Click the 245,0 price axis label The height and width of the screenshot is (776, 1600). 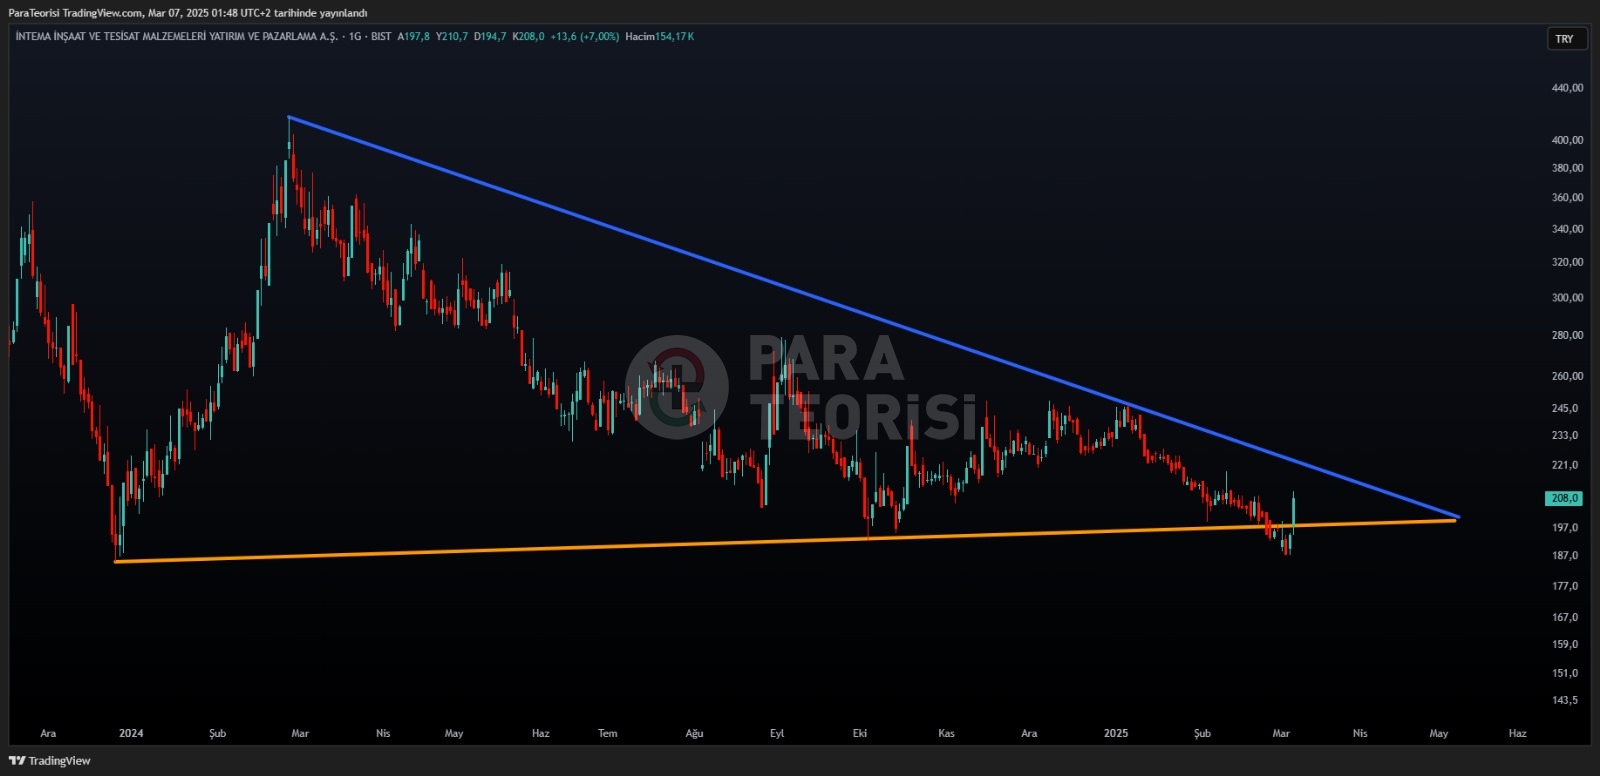click(1565, 409)
